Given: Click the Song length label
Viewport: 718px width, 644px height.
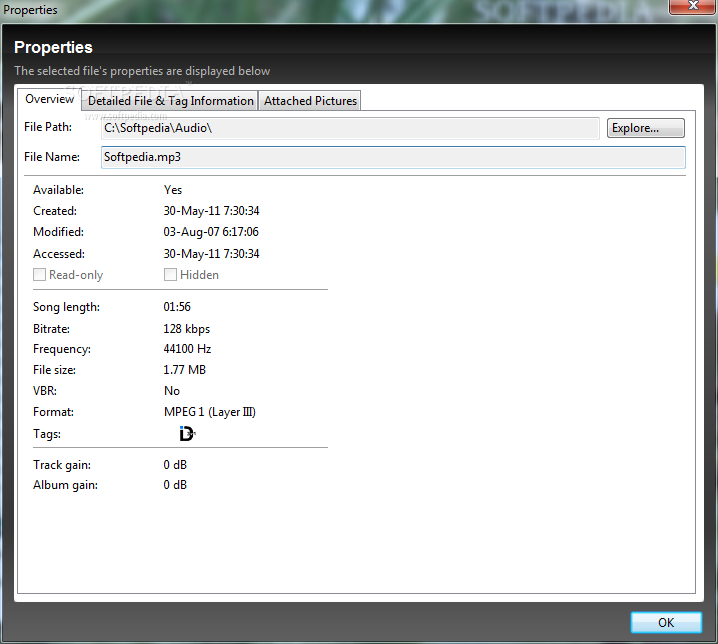Looking at the screenshot, I should [66, 307].
